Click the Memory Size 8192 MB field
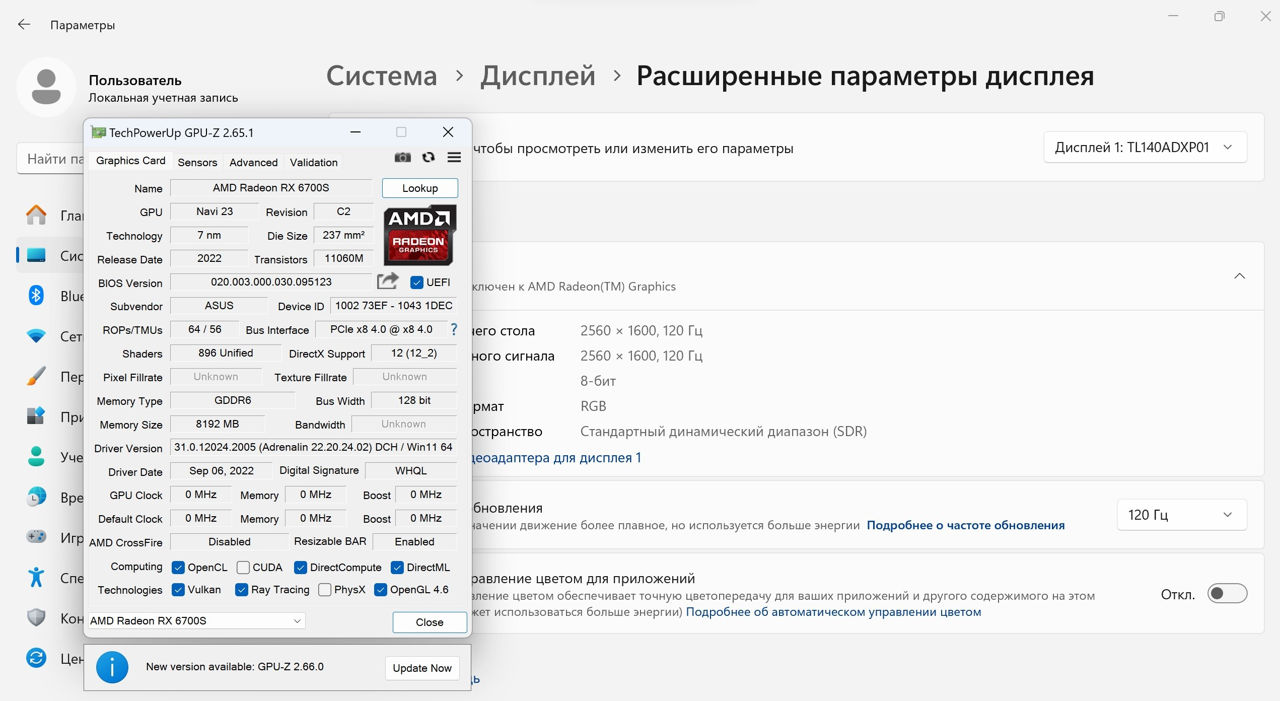 pyautogui.click(x=218, y=424)
